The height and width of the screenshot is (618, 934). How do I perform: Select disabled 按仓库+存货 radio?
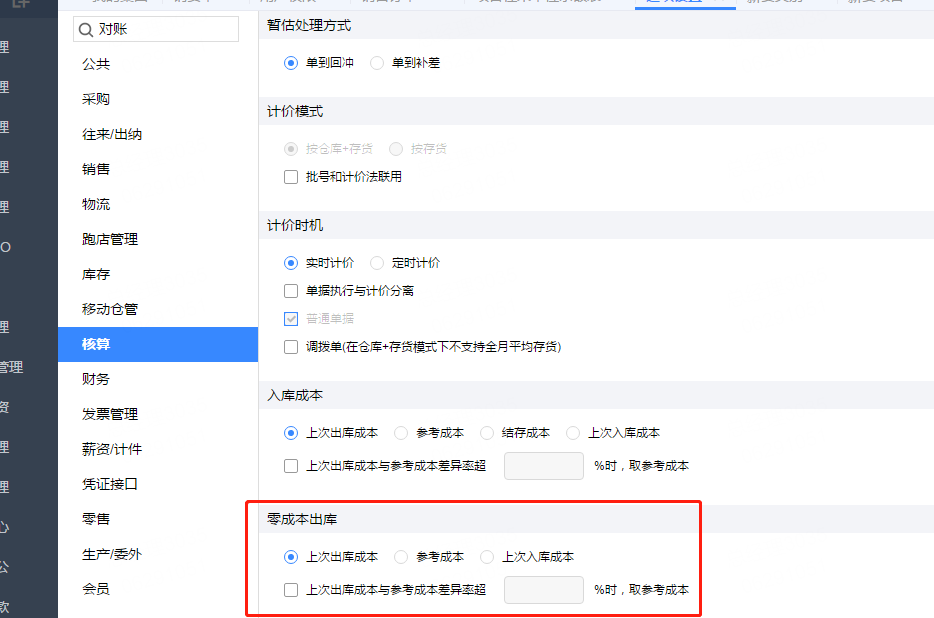tap(291, 148)
